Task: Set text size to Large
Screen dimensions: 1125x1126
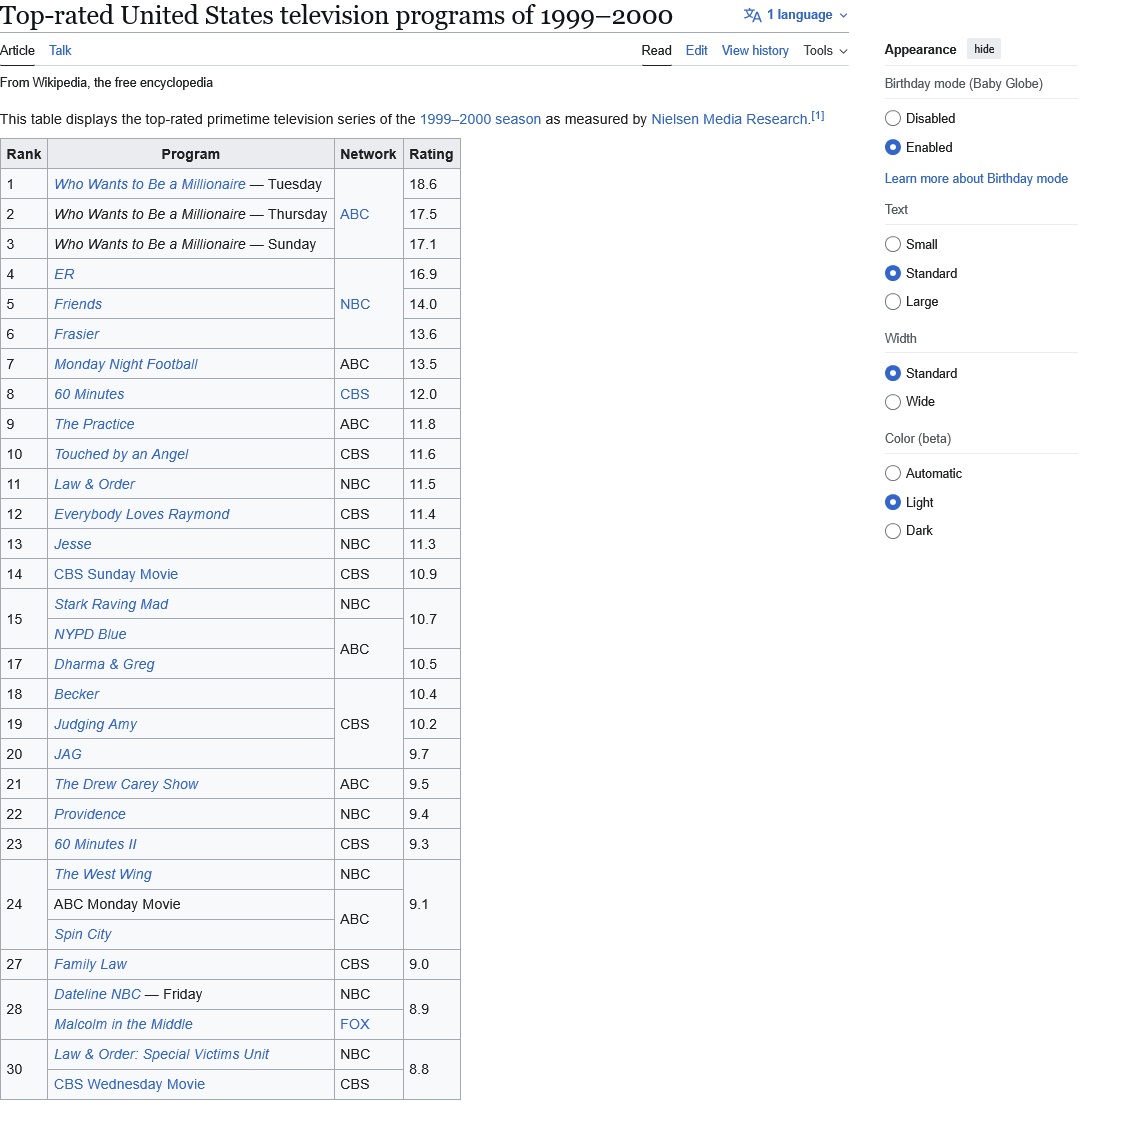Action: (x=892, y=302)
